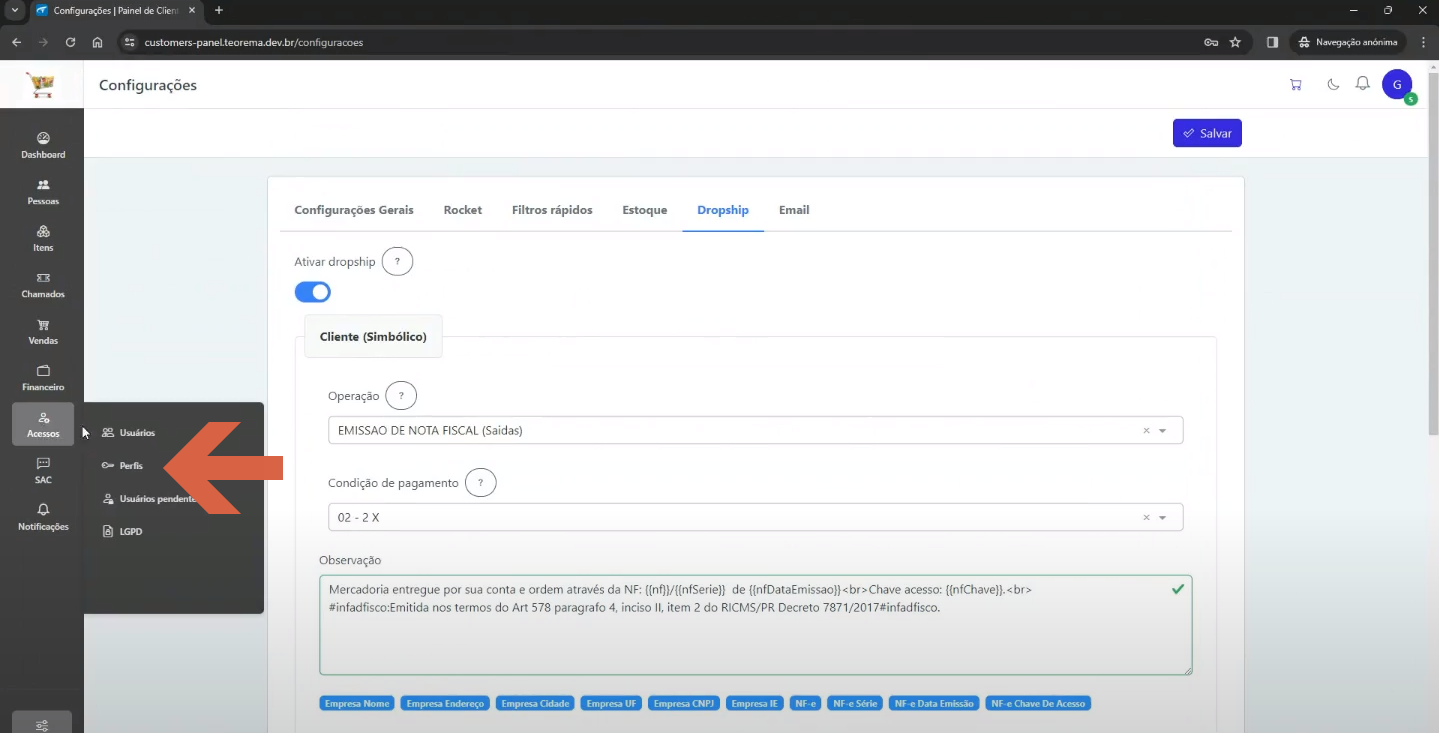
Task: Open SAC in the sidebar
Action: point(43,471)
